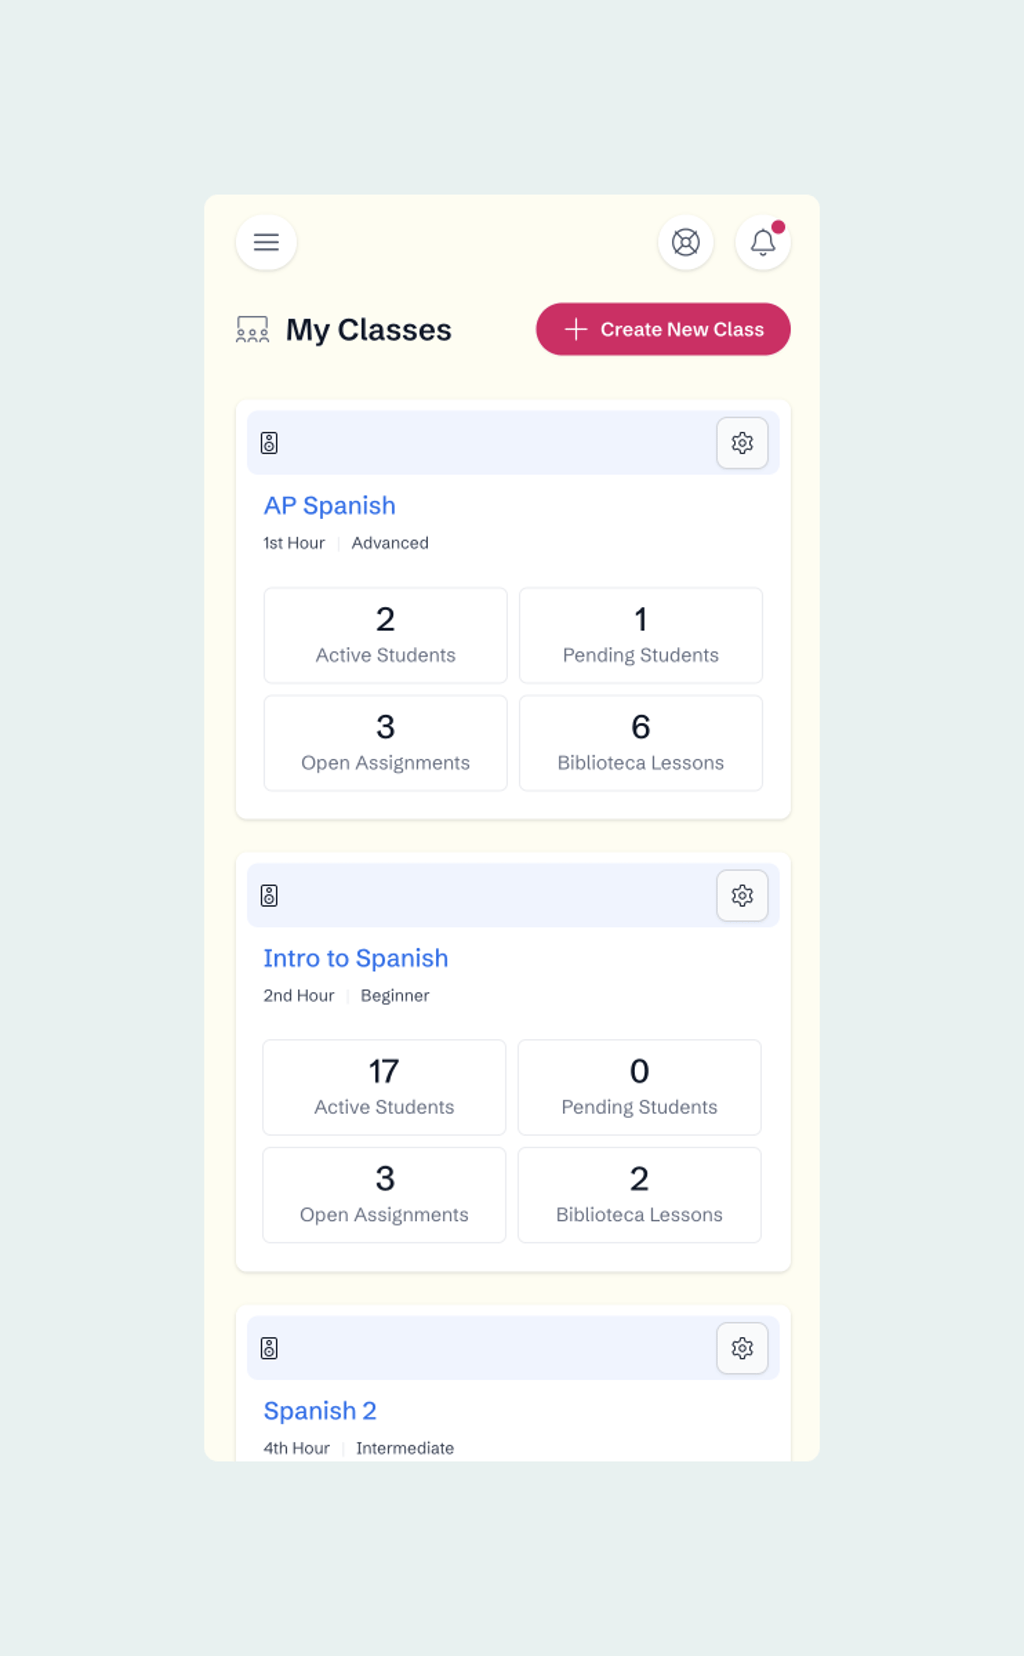This screenshot has width=1024, height=1656.
Task: View AP Spanish's 6 Biblioteca Lessons
Action: (x=640, y=743)
